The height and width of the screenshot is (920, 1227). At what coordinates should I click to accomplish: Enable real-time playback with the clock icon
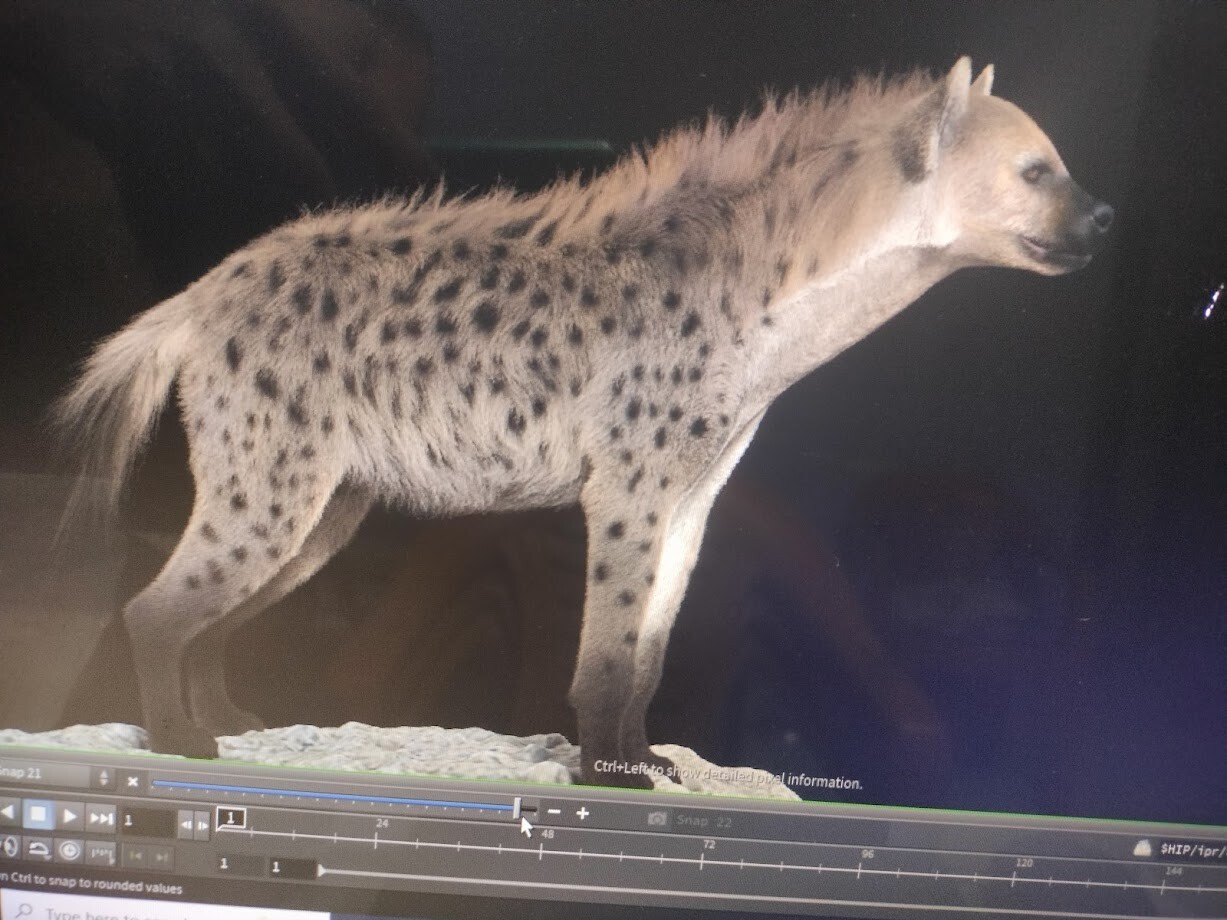[x=70, y=848]
